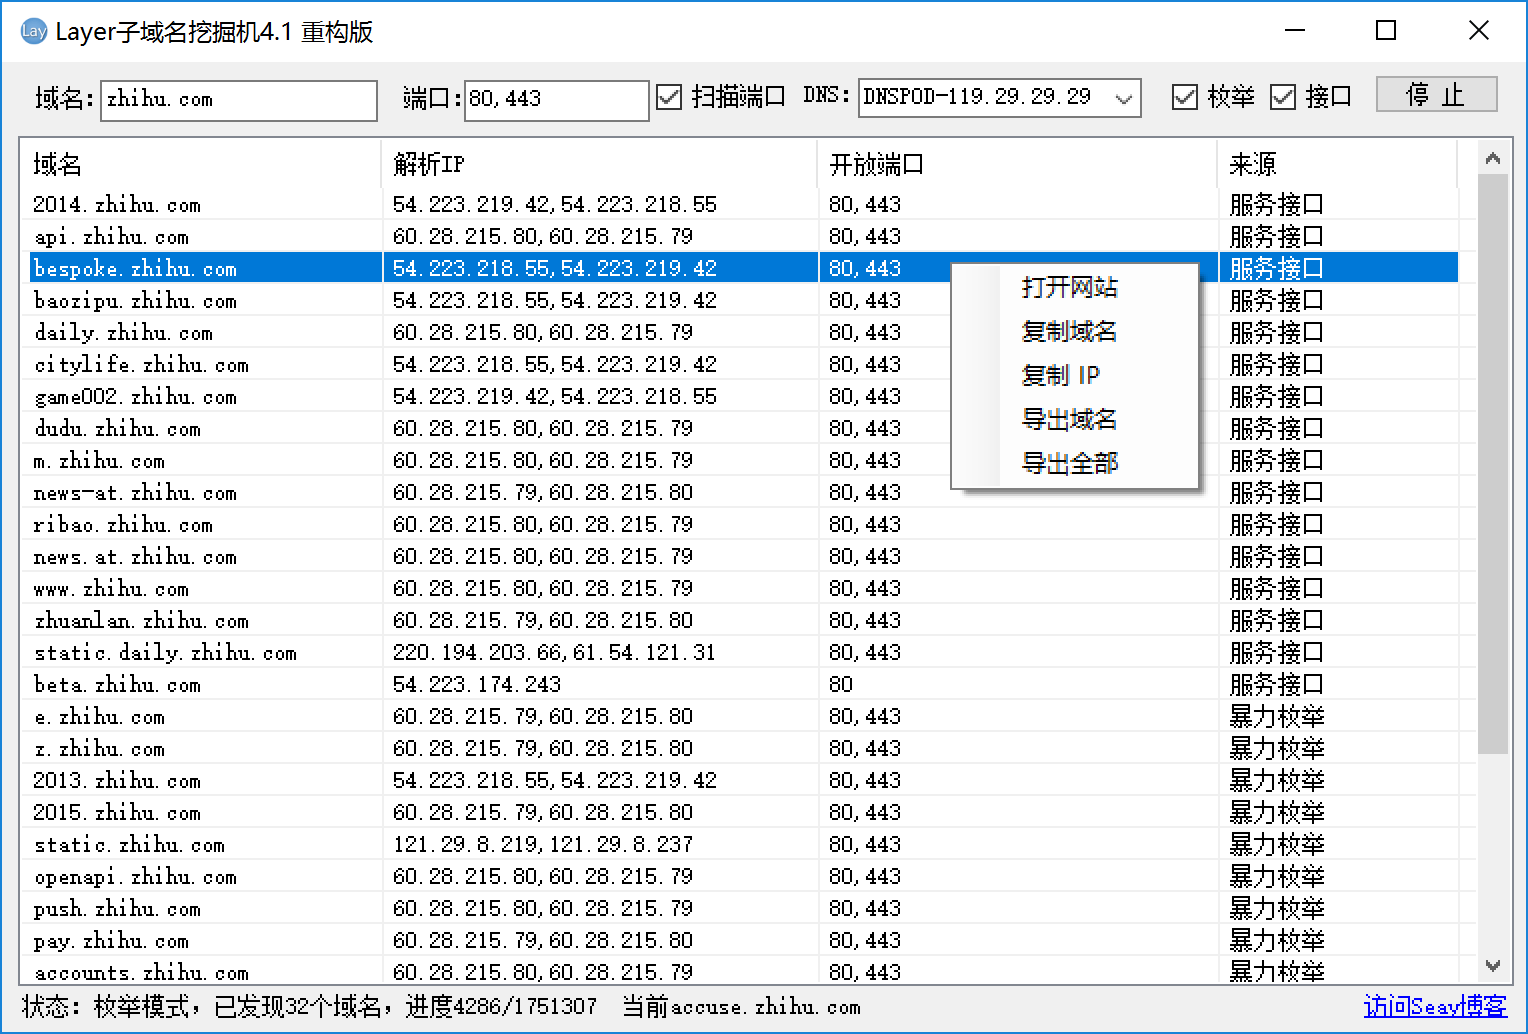
Task: Click the 域名 column header
Action: (x=200, y=164)
